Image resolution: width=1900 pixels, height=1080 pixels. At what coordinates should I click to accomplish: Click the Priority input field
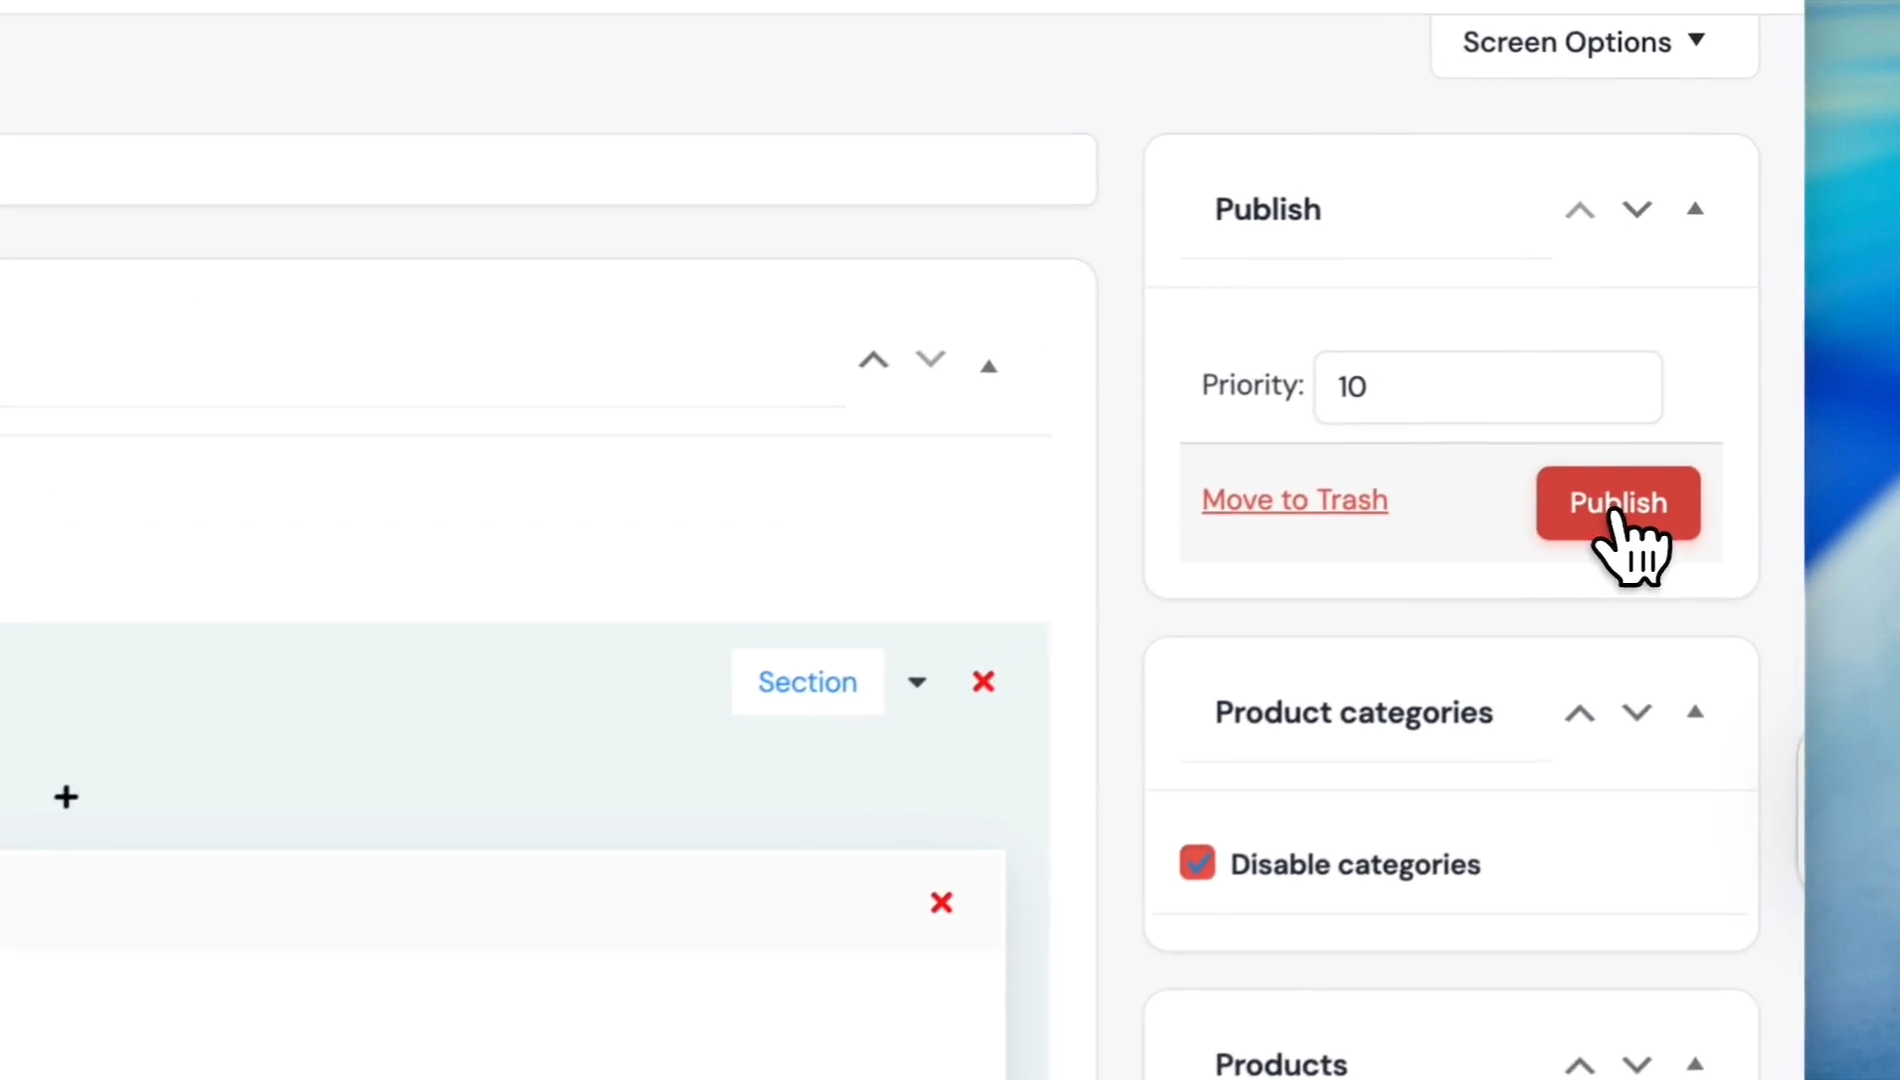tap(1487, 387)
